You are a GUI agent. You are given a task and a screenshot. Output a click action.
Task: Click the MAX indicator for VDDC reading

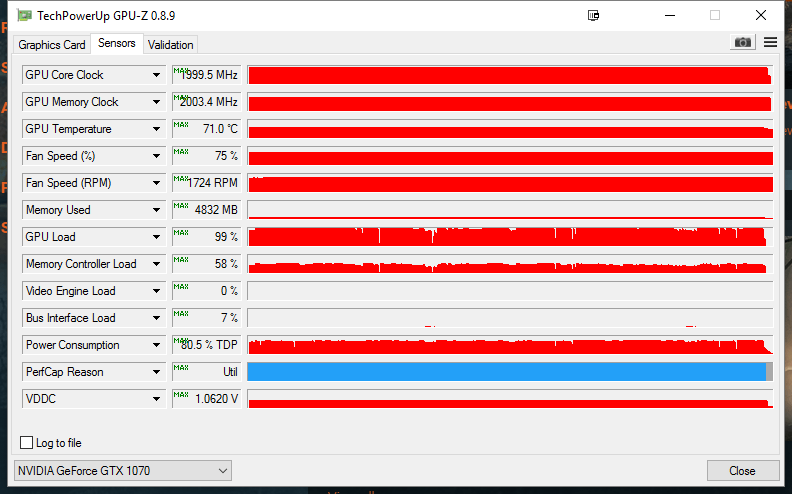[x=180, y=394]
